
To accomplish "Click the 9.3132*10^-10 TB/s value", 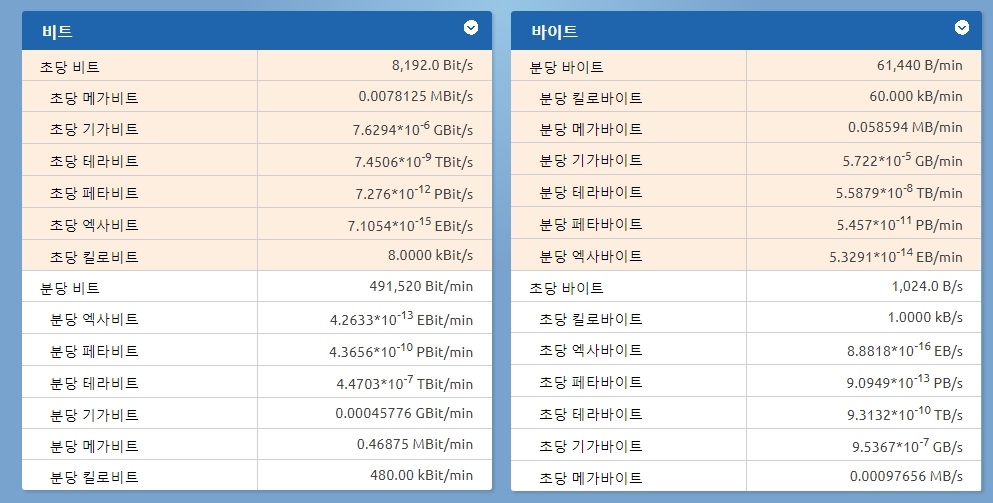I will tap(906, 414).
